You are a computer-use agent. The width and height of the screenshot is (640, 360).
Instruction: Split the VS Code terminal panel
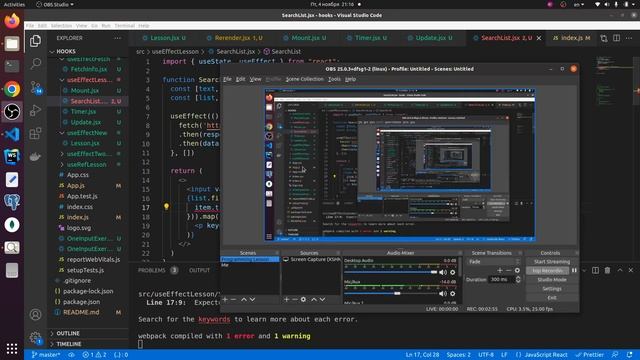tap(596, 270)
